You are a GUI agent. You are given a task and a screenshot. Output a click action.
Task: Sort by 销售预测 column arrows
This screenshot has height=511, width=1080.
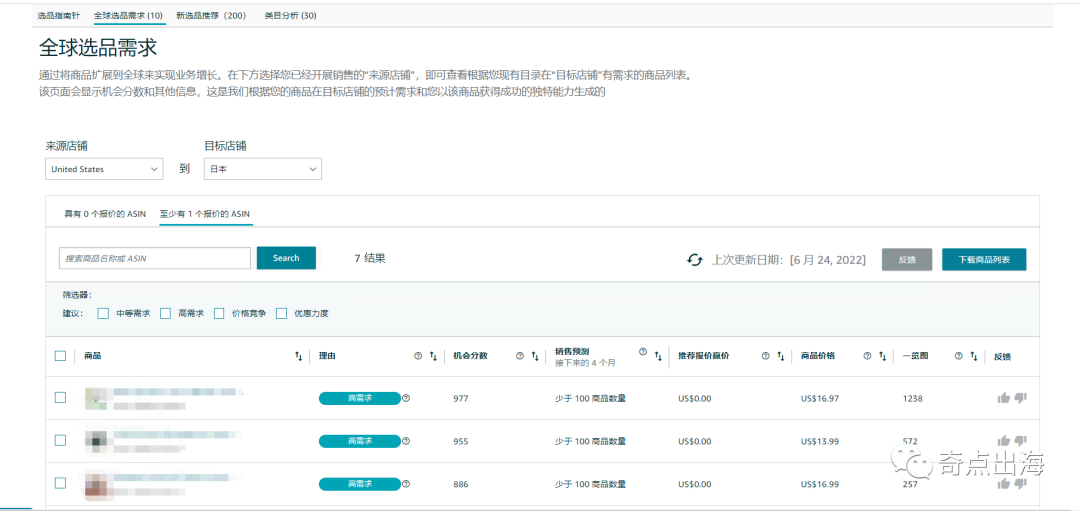pos(658,356)
